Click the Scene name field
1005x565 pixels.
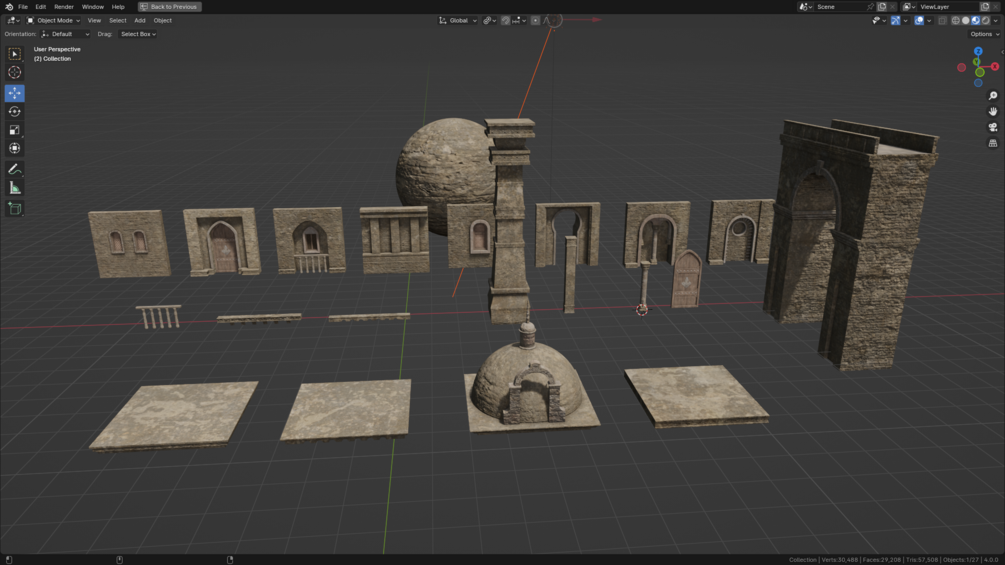[x=840, y=6]
